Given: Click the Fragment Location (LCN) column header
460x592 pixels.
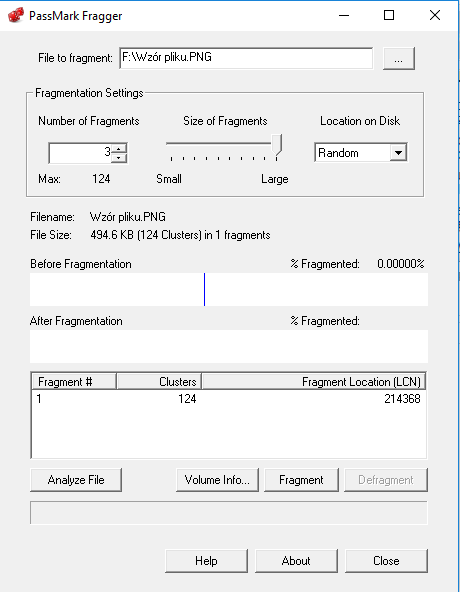Looking at the screenshot, I should [x=314, y=381].
